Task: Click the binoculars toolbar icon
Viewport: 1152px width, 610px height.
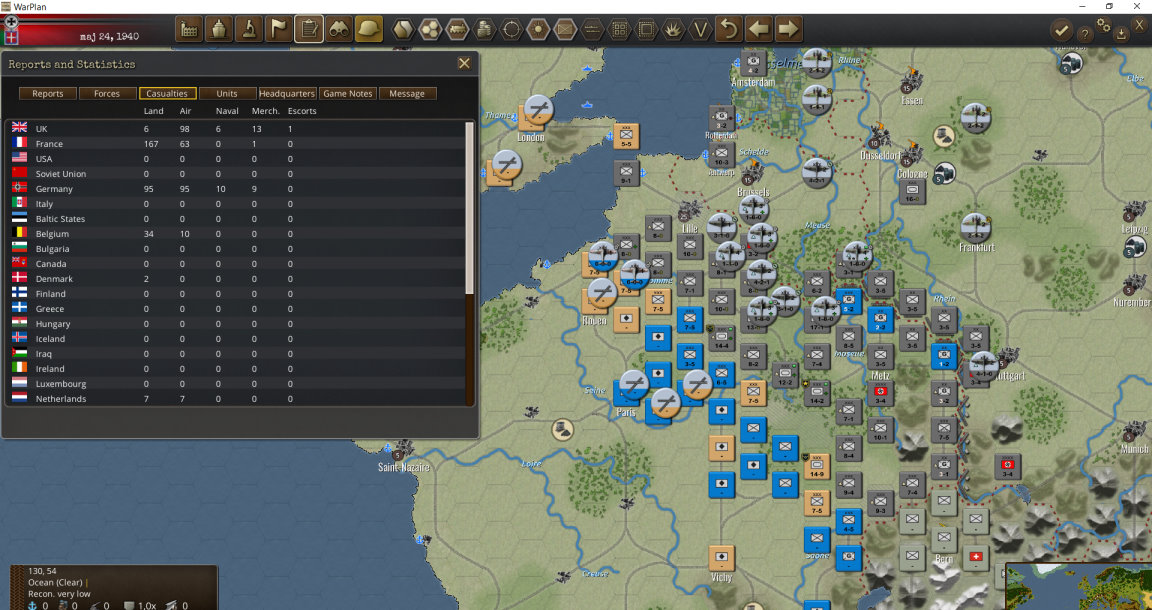Action: 339,29
